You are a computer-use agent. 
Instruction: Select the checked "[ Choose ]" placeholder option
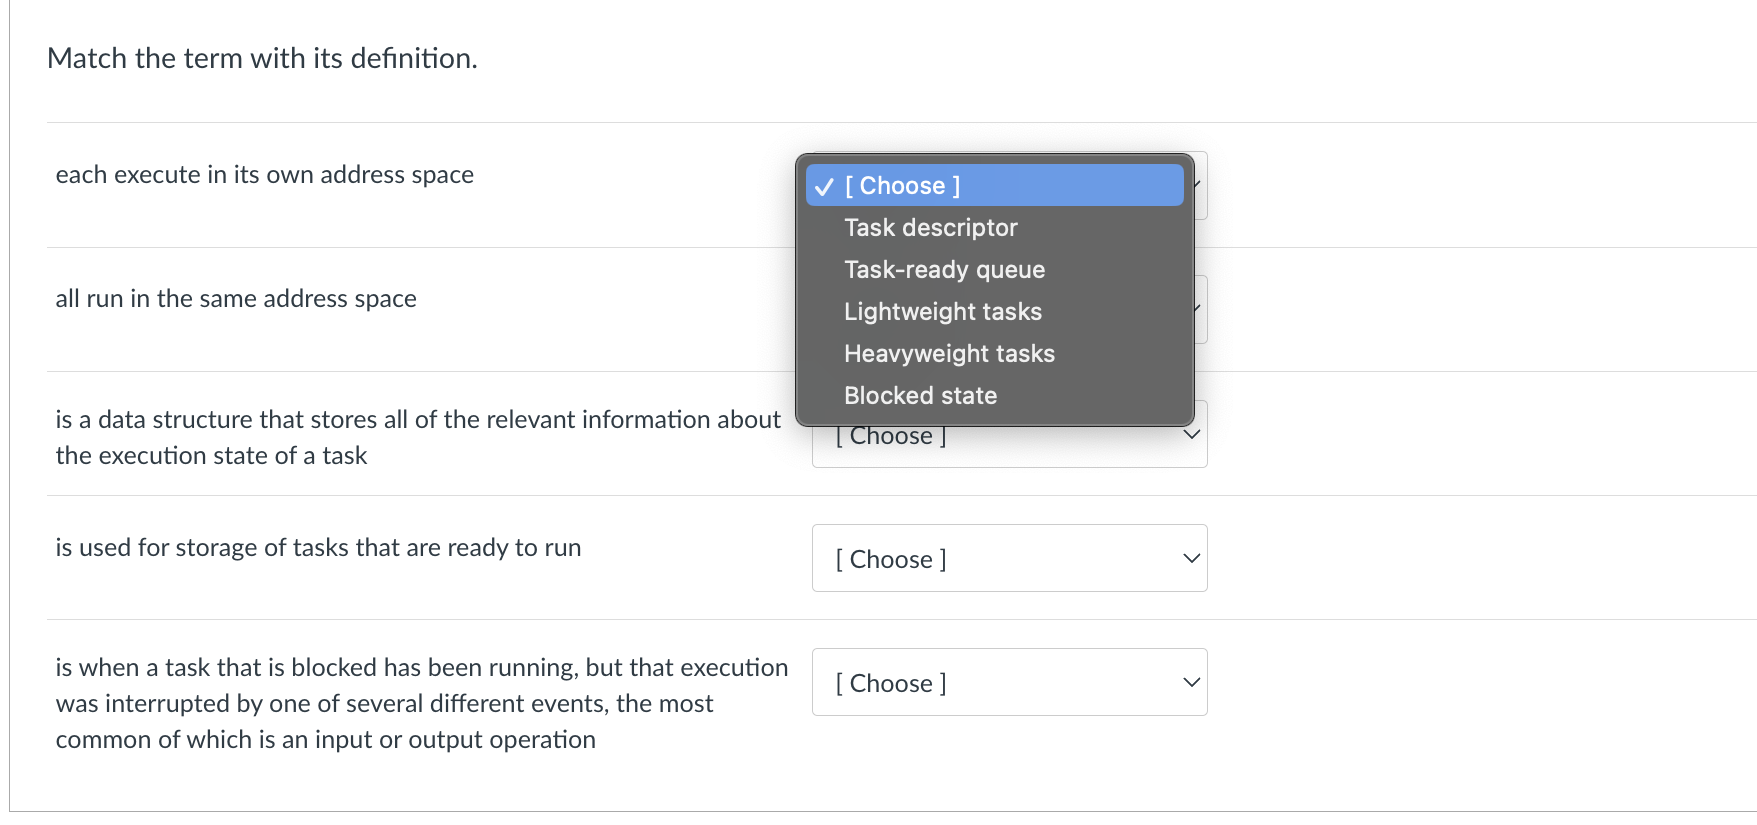tap(902, 186)
